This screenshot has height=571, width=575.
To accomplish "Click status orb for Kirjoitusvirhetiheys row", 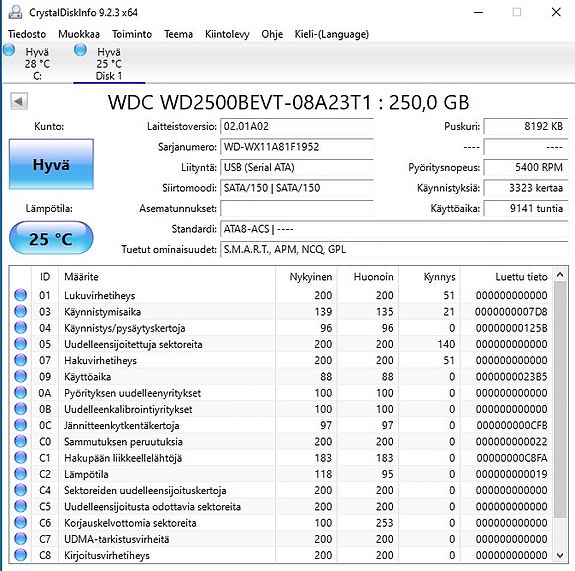I will [21, 555].
